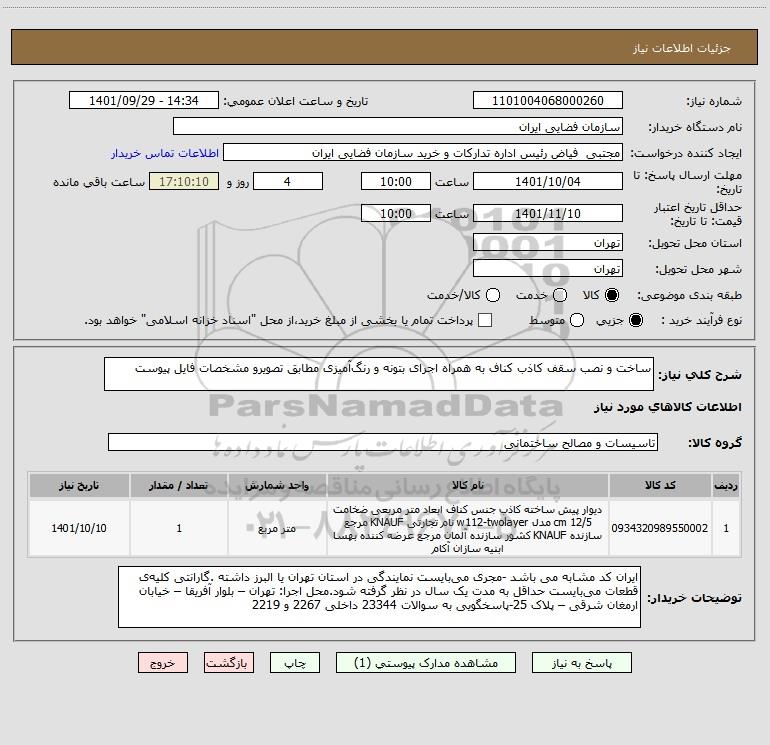Choose جزیی purchase process type
This screenshot has width=770, height=745.
point(635,320)
